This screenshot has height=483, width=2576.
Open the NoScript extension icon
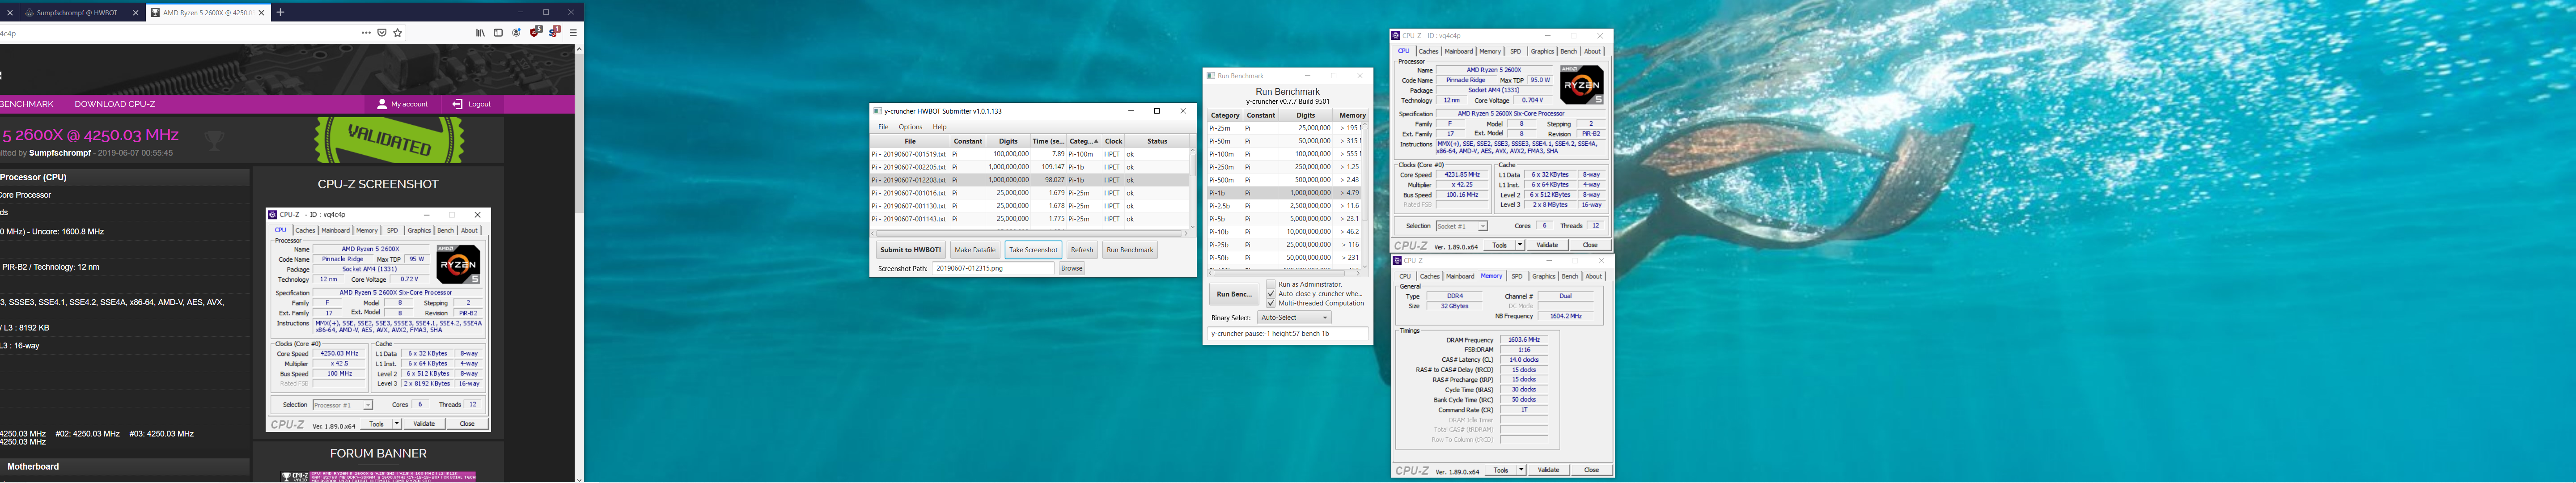click(x=554, y=32)
